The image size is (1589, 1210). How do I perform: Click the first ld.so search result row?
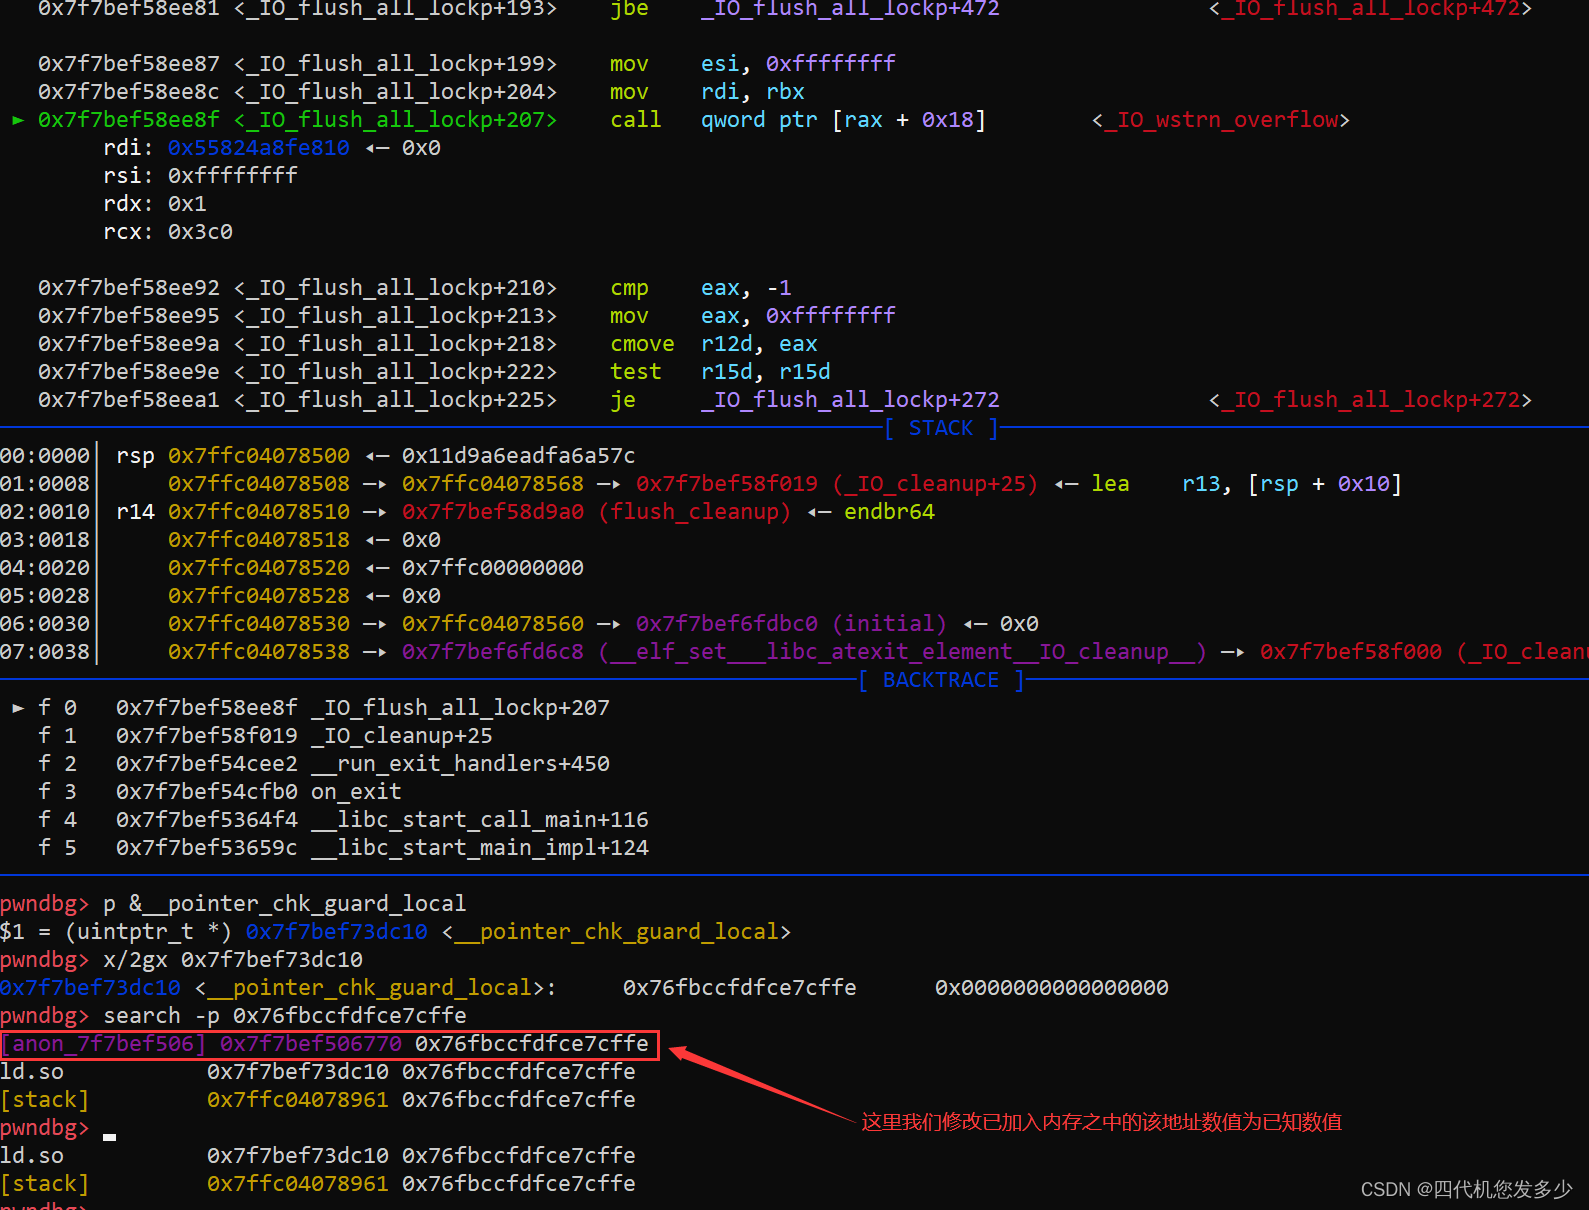click(318, 1072)
